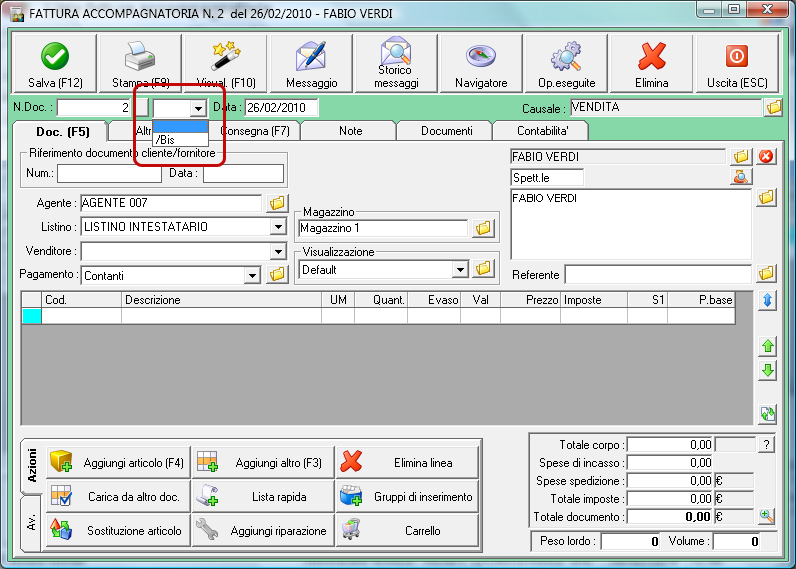The width and height of the screenshot is (796, 569).
Task: Click the Agente field AGENTE 007
Action: pos(172,203)
